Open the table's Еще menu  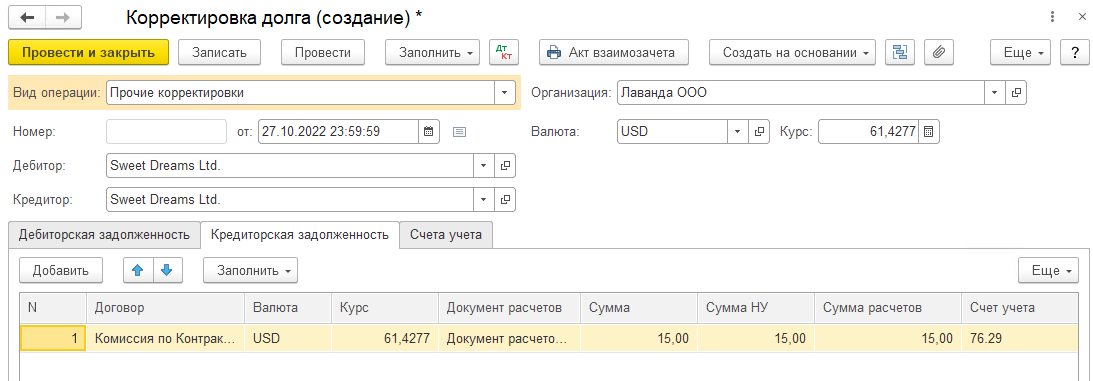1048,271
